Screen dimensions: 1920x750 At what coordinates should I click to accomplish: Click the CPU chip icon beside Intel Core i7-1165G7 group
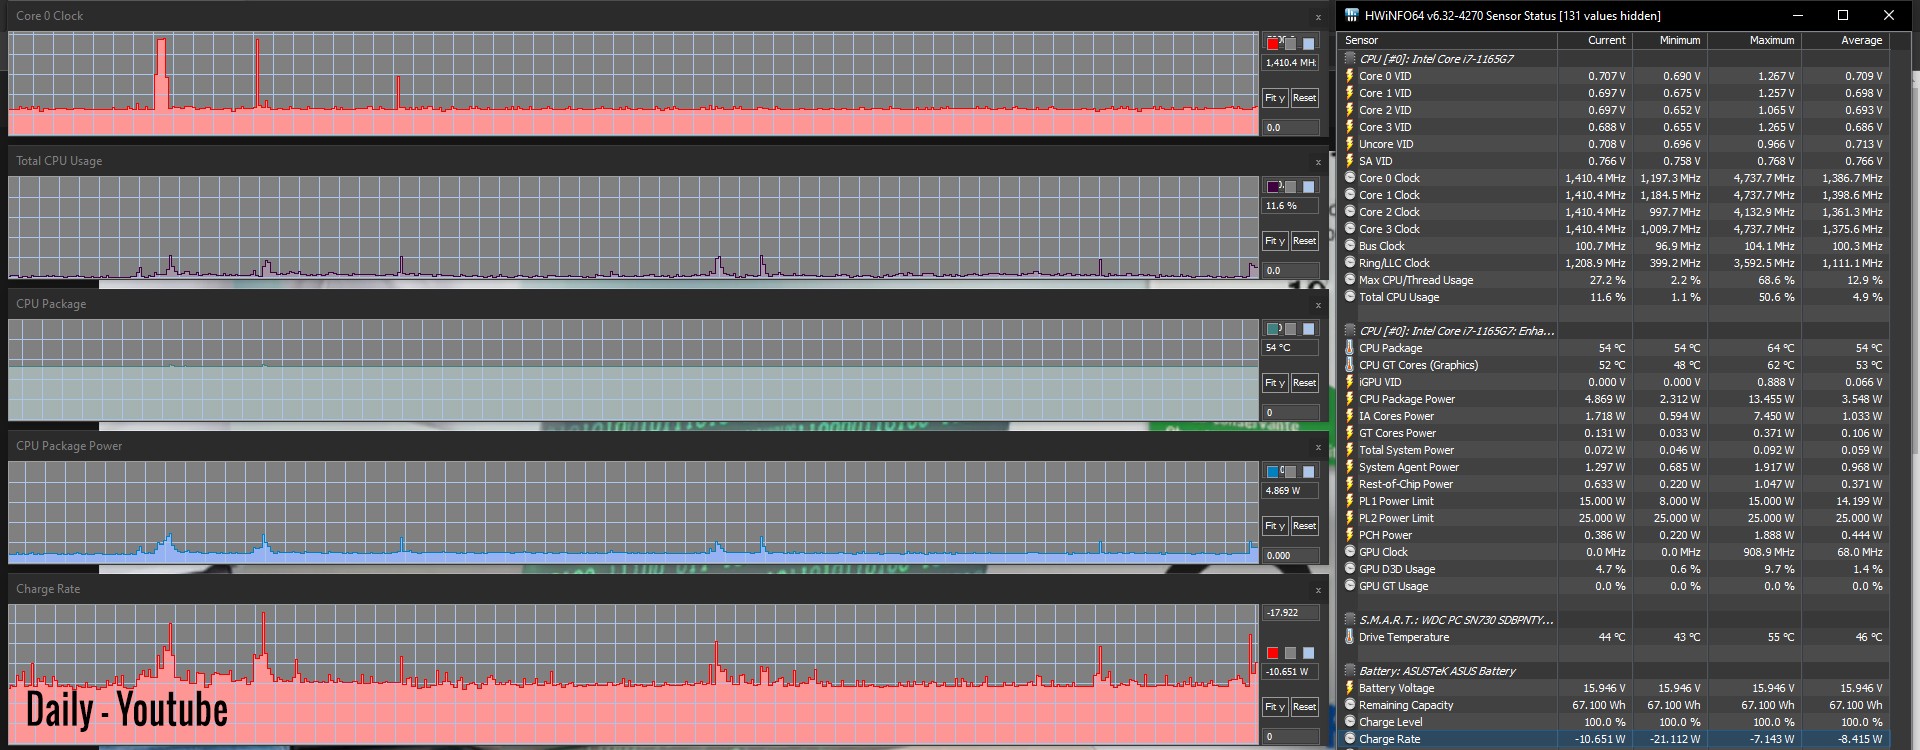(x=1350, y=59)
